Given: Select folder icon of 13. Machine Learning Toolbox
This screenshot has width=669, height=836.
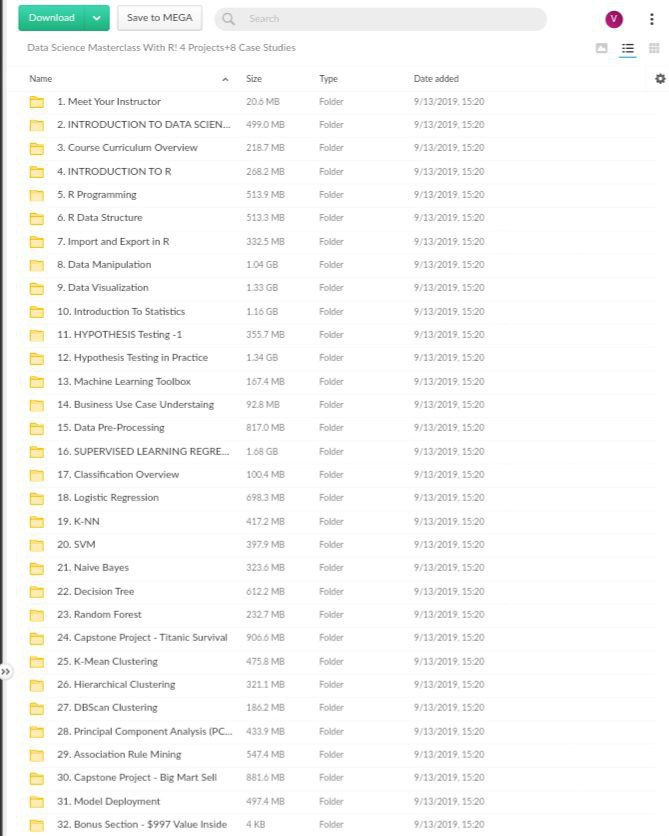Looking at the screenshot, I should click(x=37, y=382).
